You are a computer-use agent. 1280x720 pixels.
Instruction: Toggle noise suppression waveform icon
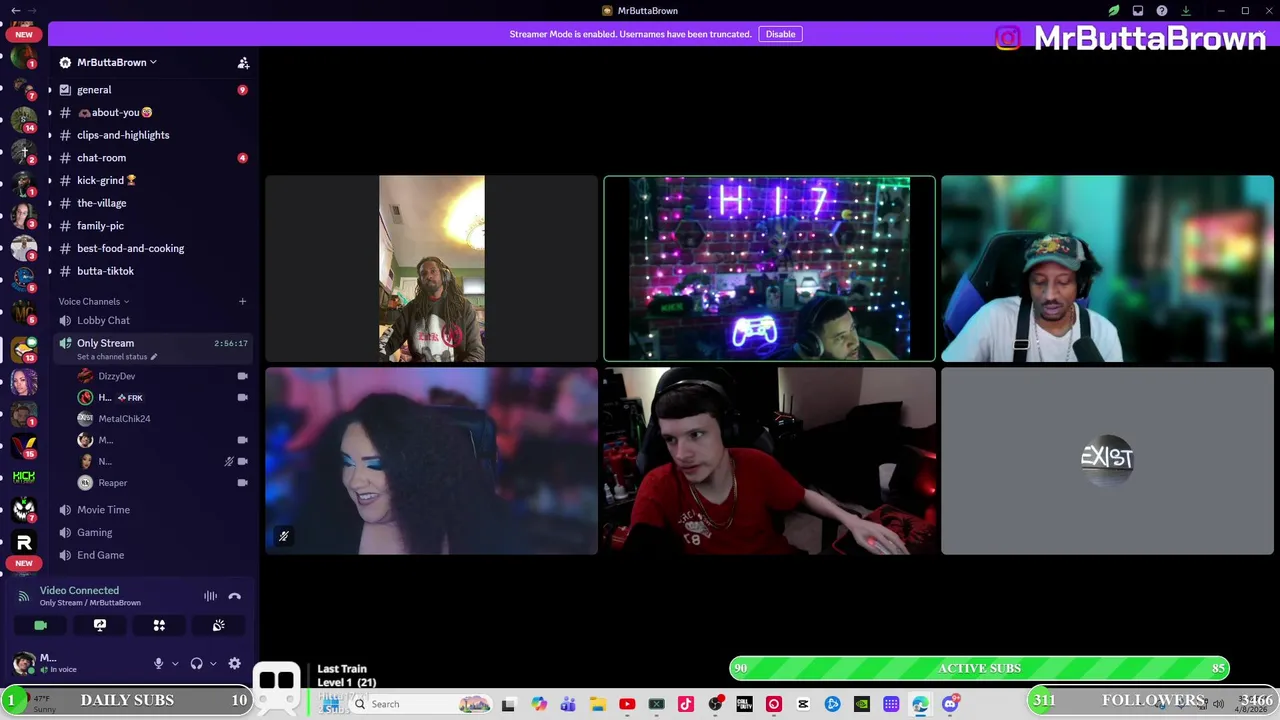tap(210, 596)
